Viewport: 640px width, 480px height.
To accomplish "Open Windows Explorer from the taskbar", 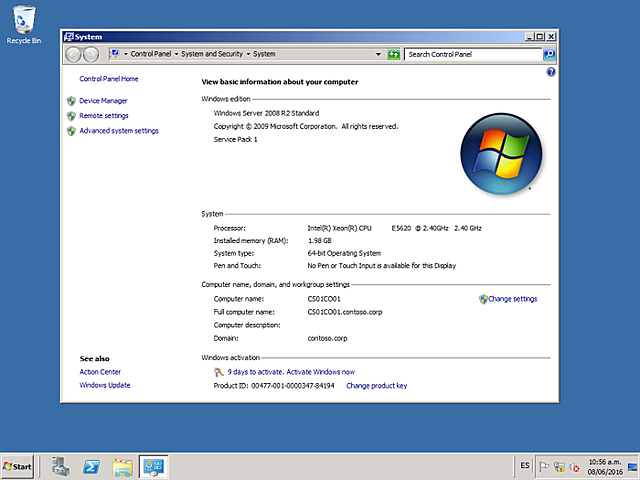I will point(122,467).
